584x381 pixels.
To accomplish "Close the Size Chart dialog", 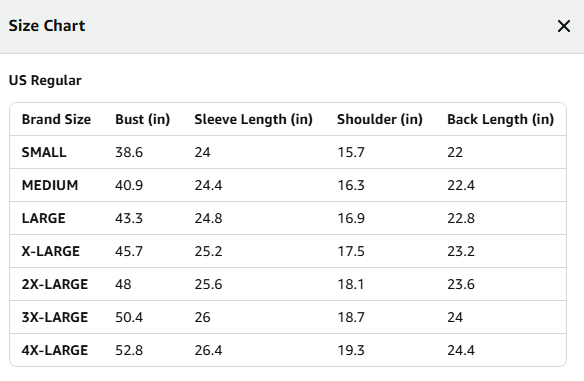I will [x=564, y=26].
